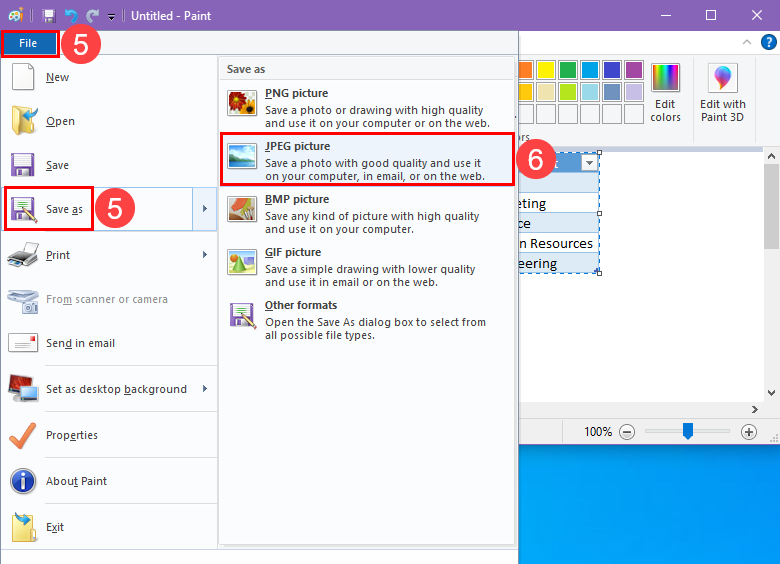Pick the lime green color swatch
Viewport: 780px width, 564px height.
pyautogui.click(x=568, y=92)
